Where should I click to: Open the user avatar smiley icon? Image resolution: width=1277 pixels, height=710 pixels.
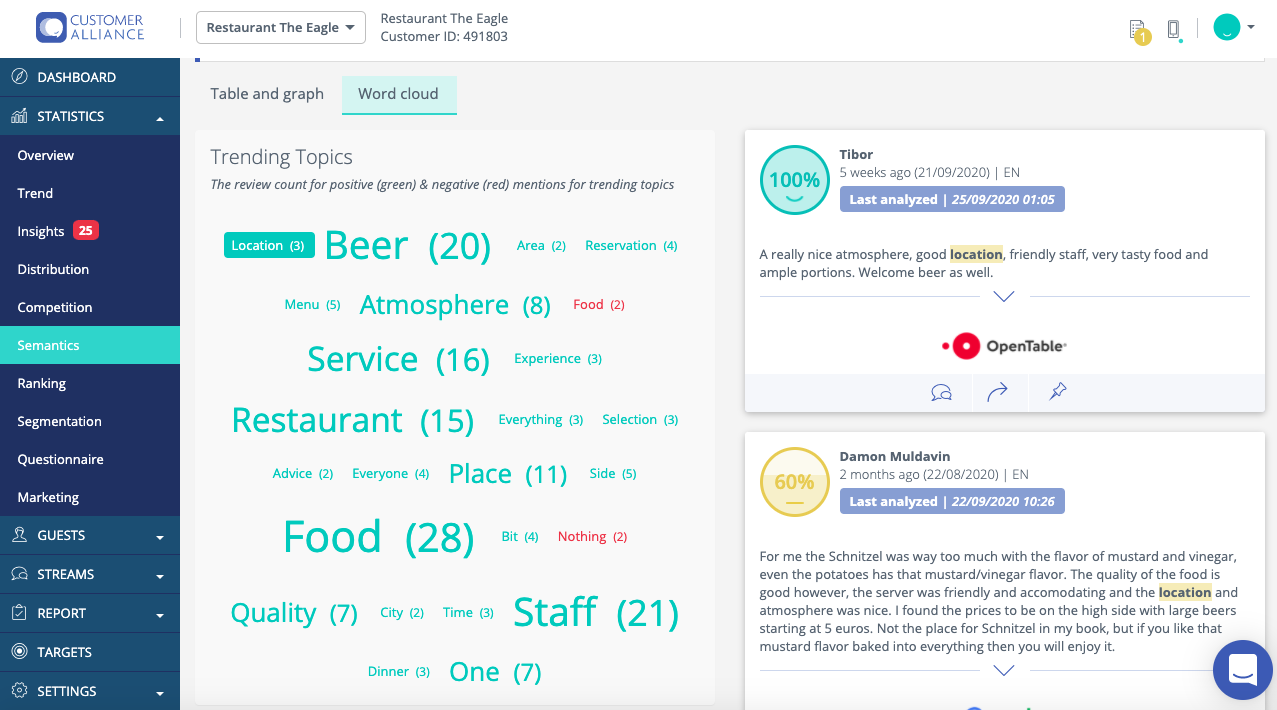point(1226,28)
